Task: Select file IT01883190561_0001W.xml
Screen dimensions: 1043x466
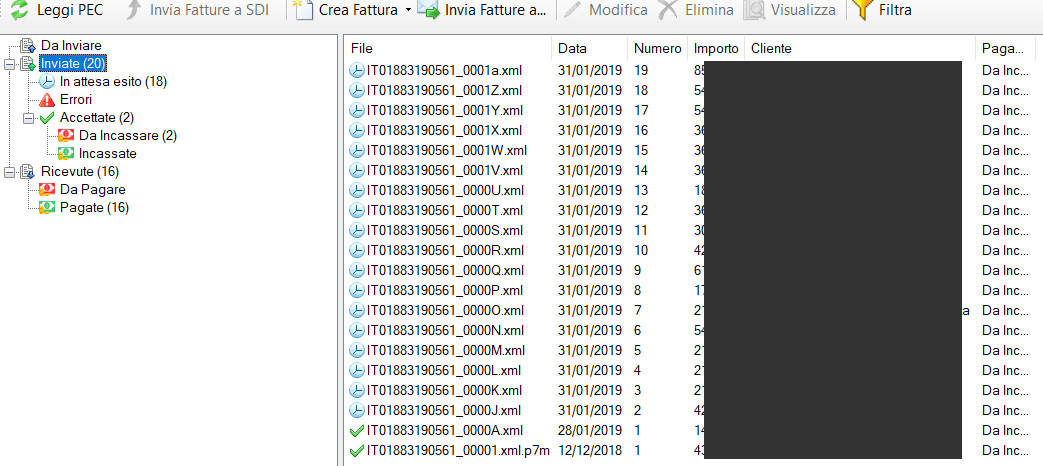Action: point(446,150)
